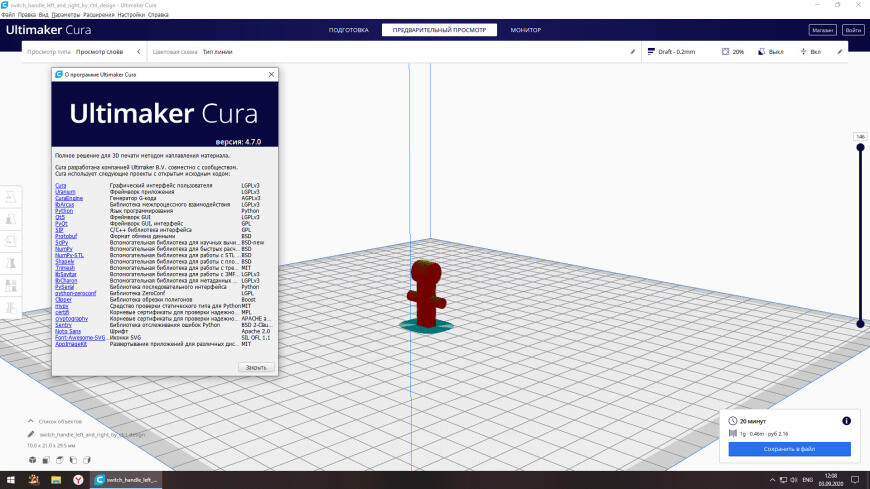Click the material spool icon in estimate panel
The height and width of the screenshot is (489, 870).
pos(733,433)
